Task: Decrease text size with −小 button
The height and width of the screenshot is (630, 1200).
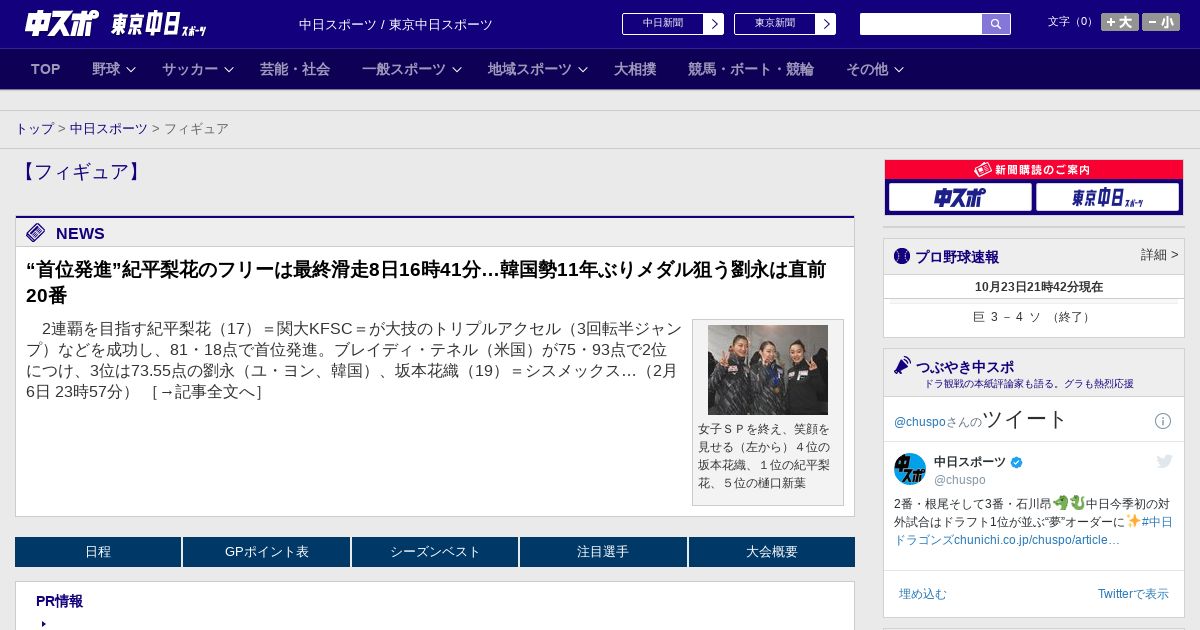Action: tap(1161, 22)
